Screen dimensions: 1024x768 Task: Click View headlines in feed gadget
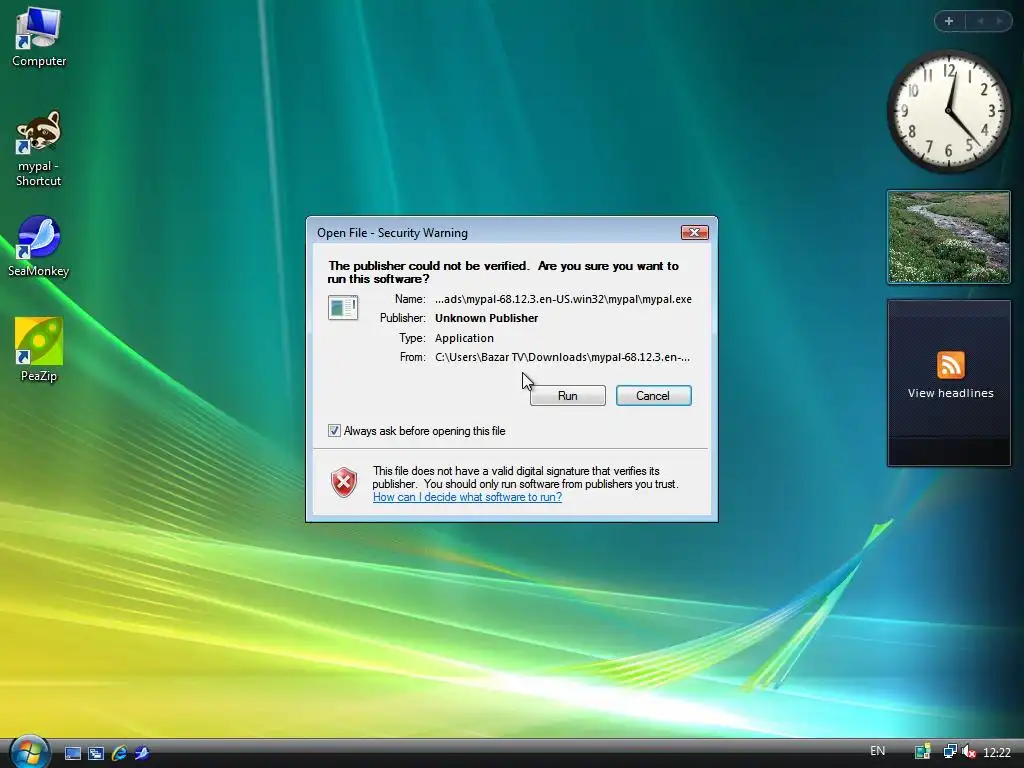tap(950, 393)
